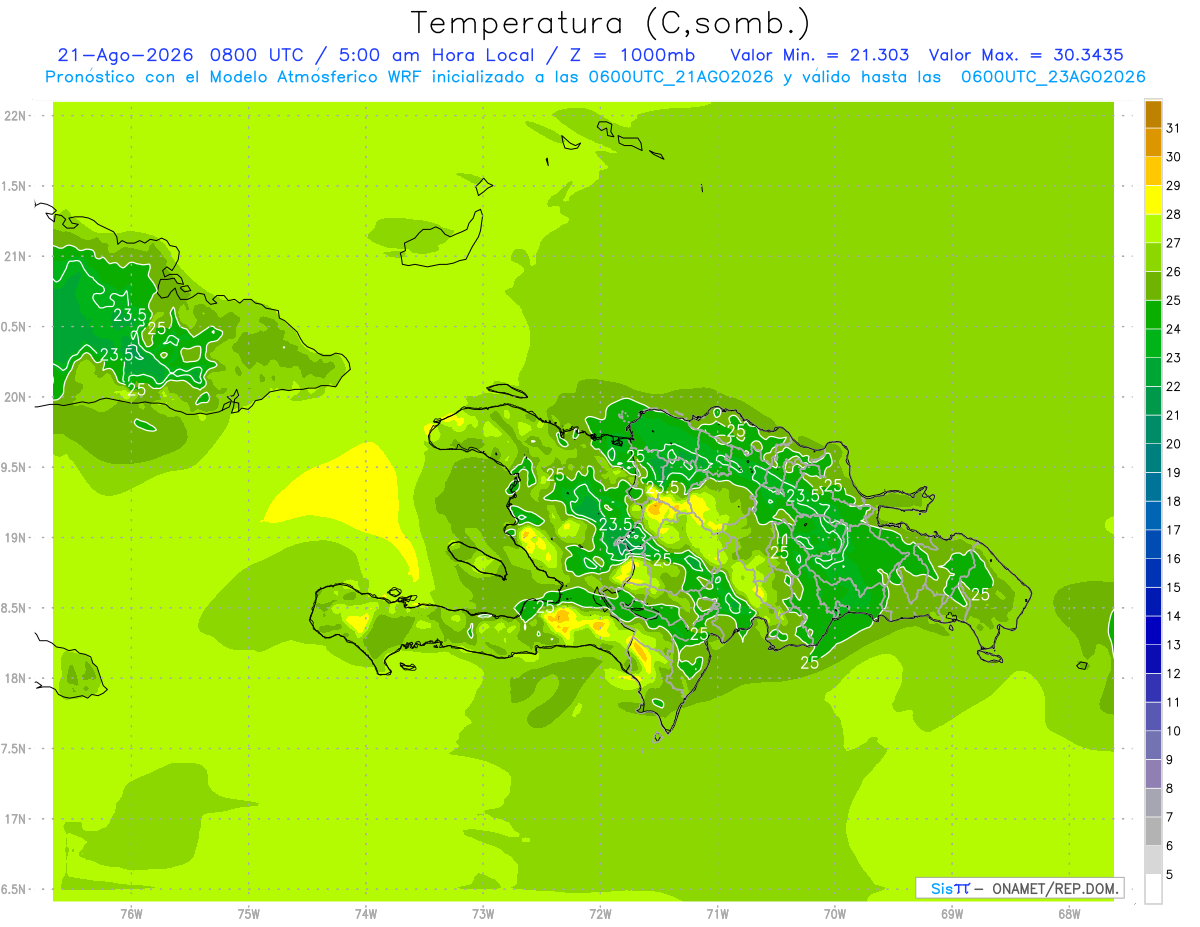This screenshot has height=927, width=1200.
Task: Select the "Valor Min. = 21.303" value
Action: coord(819,55)
